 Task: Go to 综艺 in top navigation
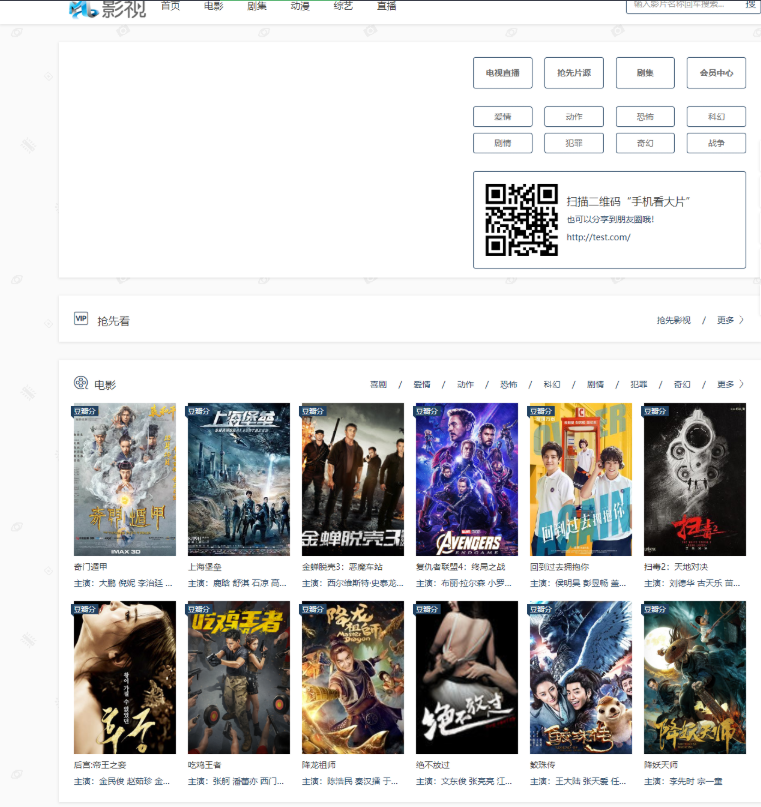342,6
